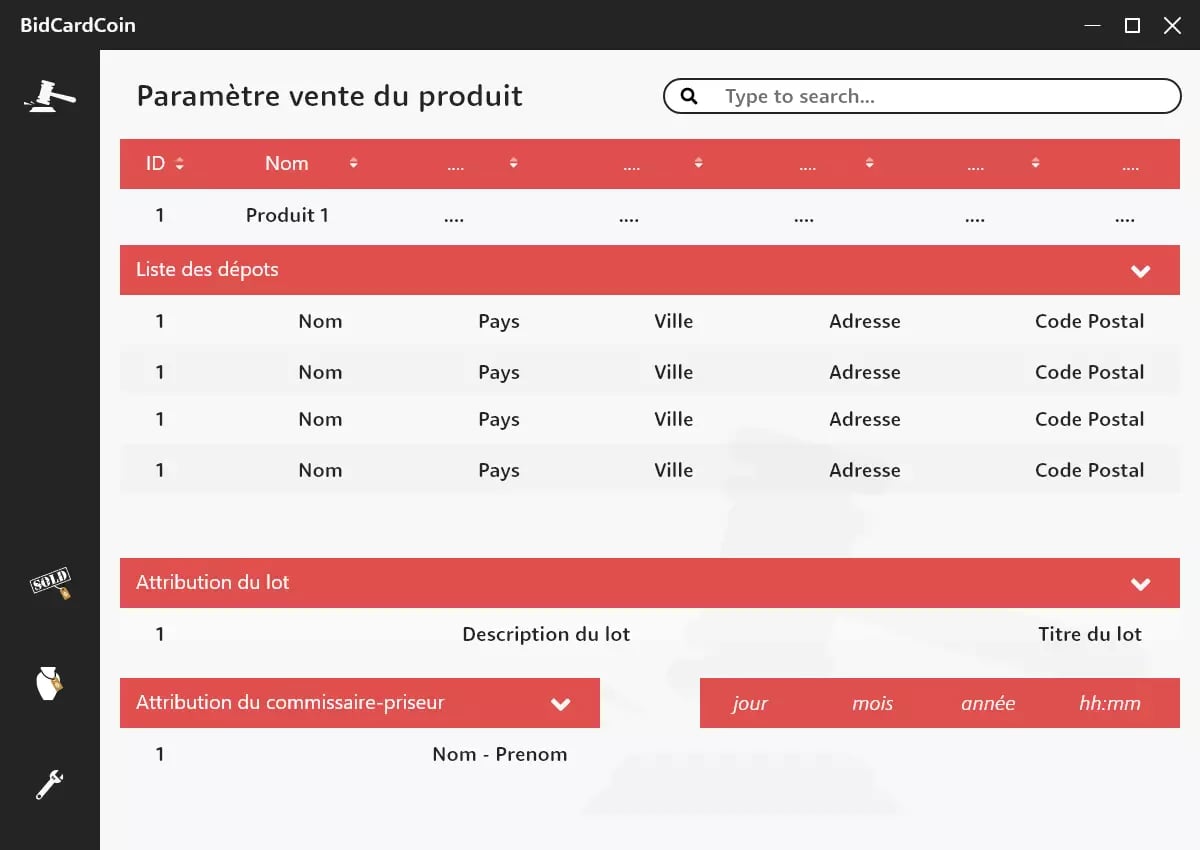Select the mois date field

coord(872,703)
